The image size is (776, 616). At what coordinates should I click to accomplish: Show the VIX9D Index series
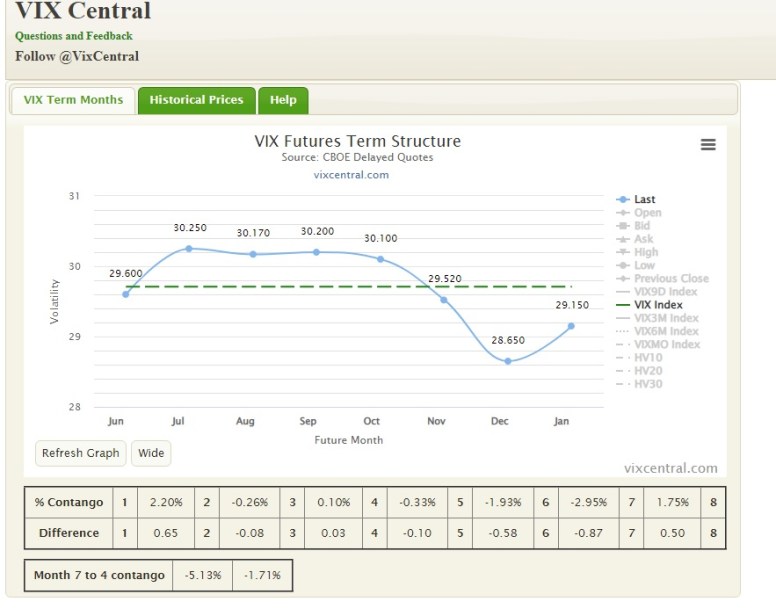point(666,292)
